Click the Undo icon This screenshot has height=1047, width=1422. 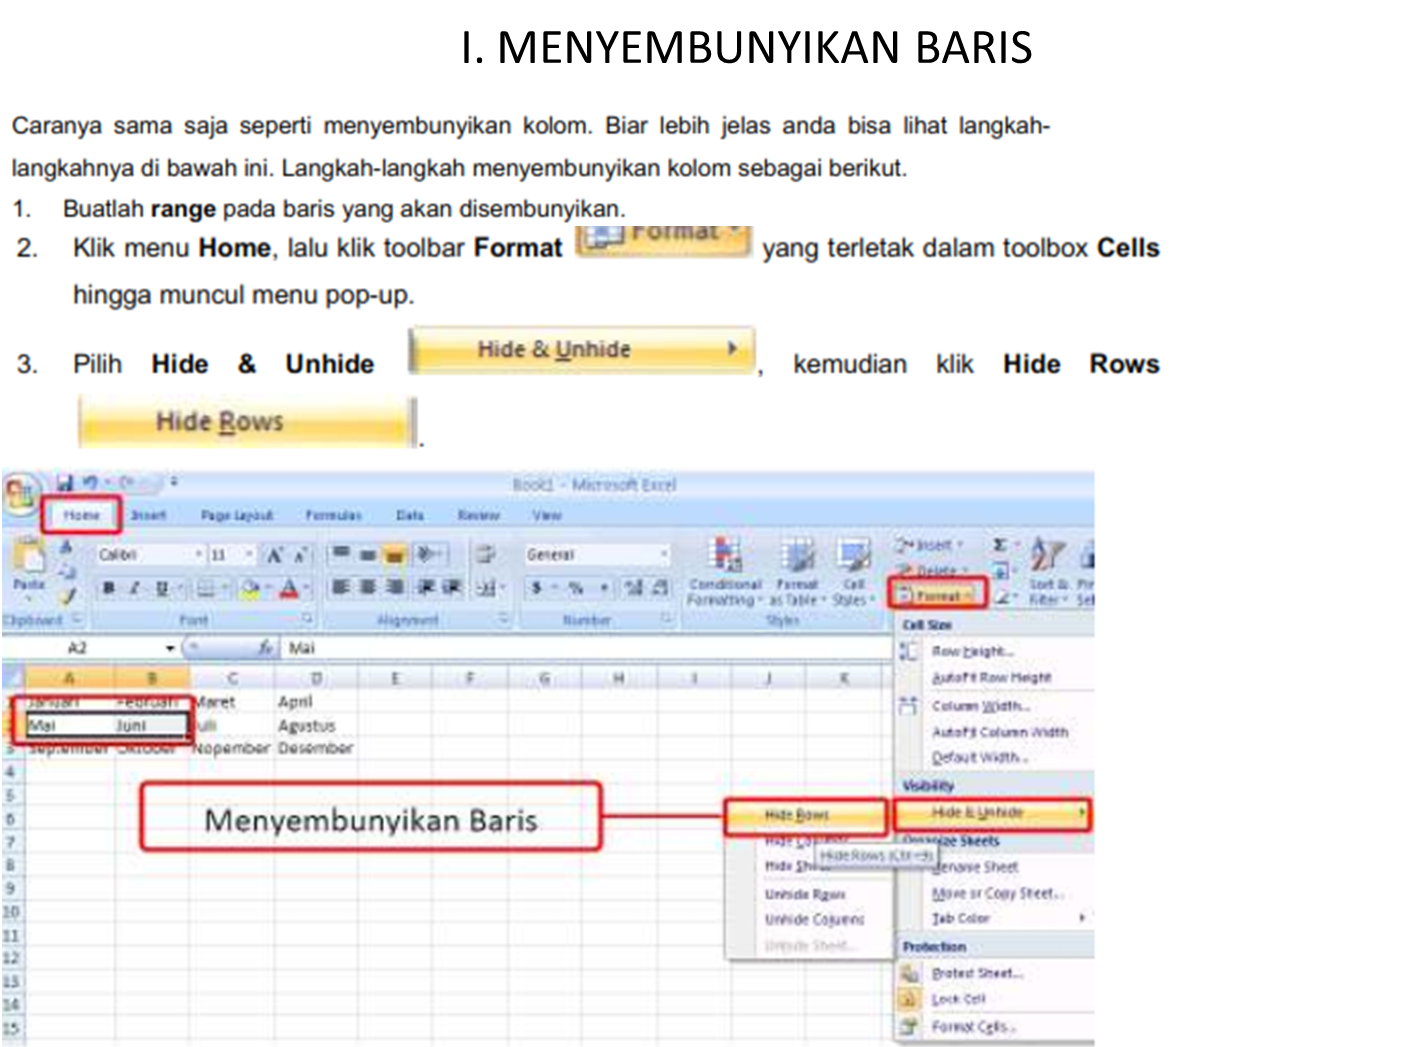click(x=90, y=479)
